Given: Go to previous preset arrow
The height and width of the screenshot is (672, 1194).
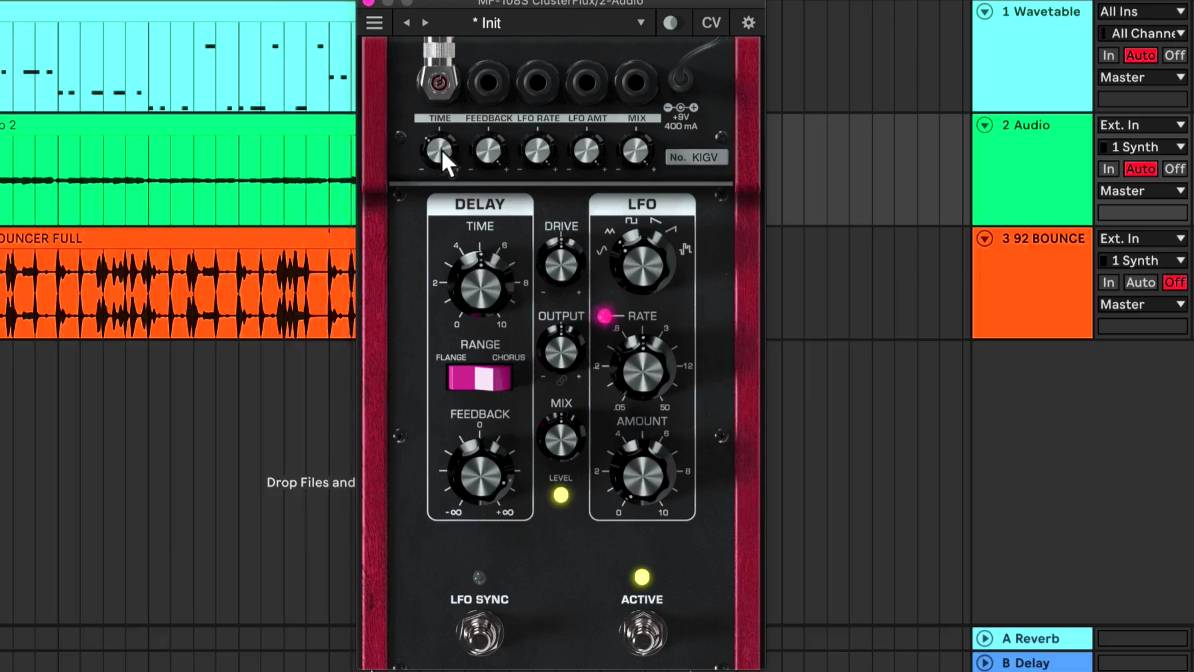Looking at the screenshot, I should tap(407, 23).
